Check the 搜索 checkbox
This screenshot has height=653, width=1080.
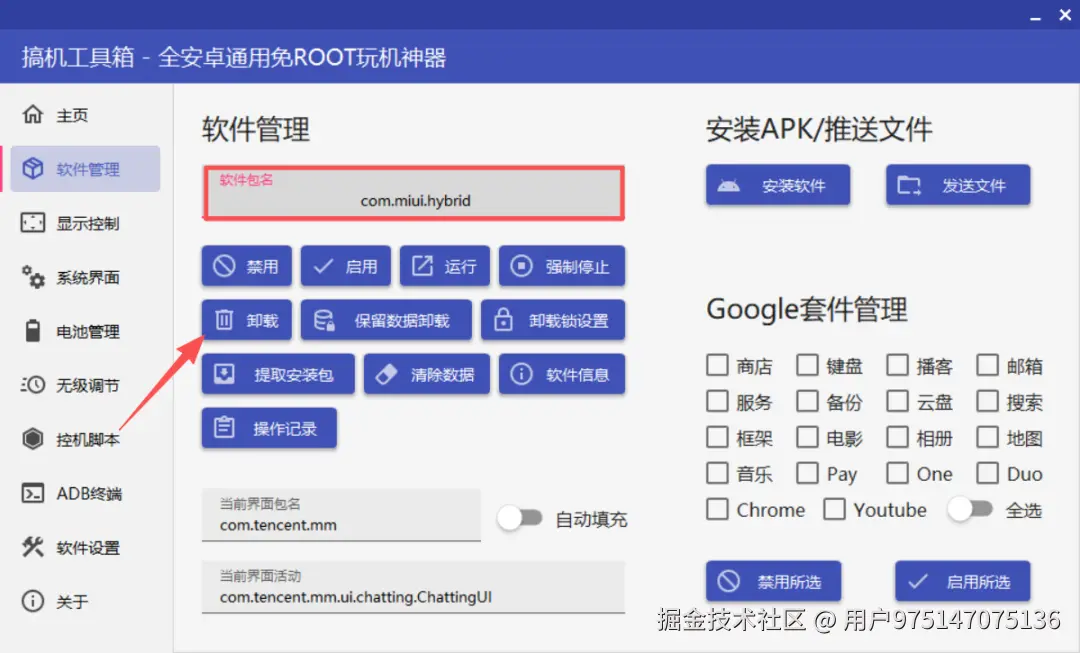pyautogui.click(x=987, y=401)
